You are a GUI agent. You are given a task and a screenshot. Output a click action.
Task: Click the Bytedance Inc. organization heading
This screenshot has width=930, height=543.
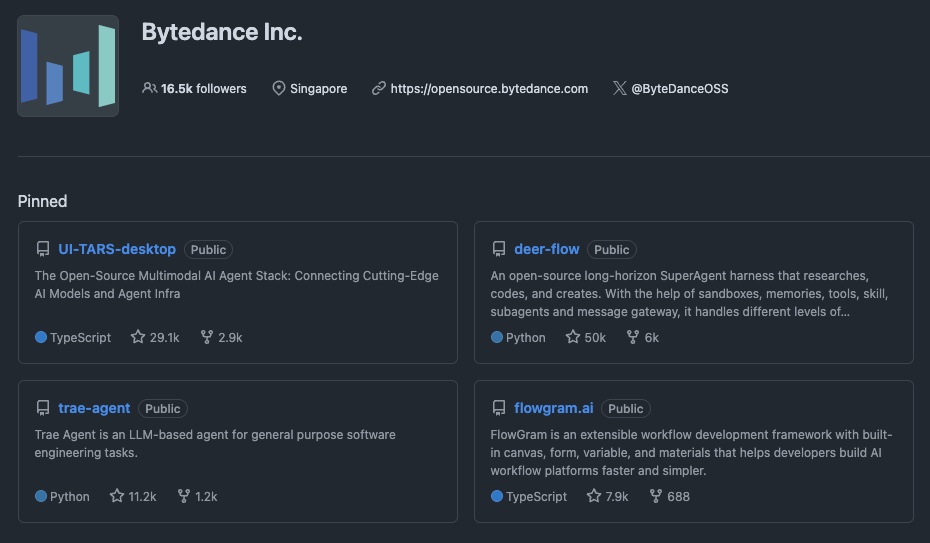pos(222,32)
